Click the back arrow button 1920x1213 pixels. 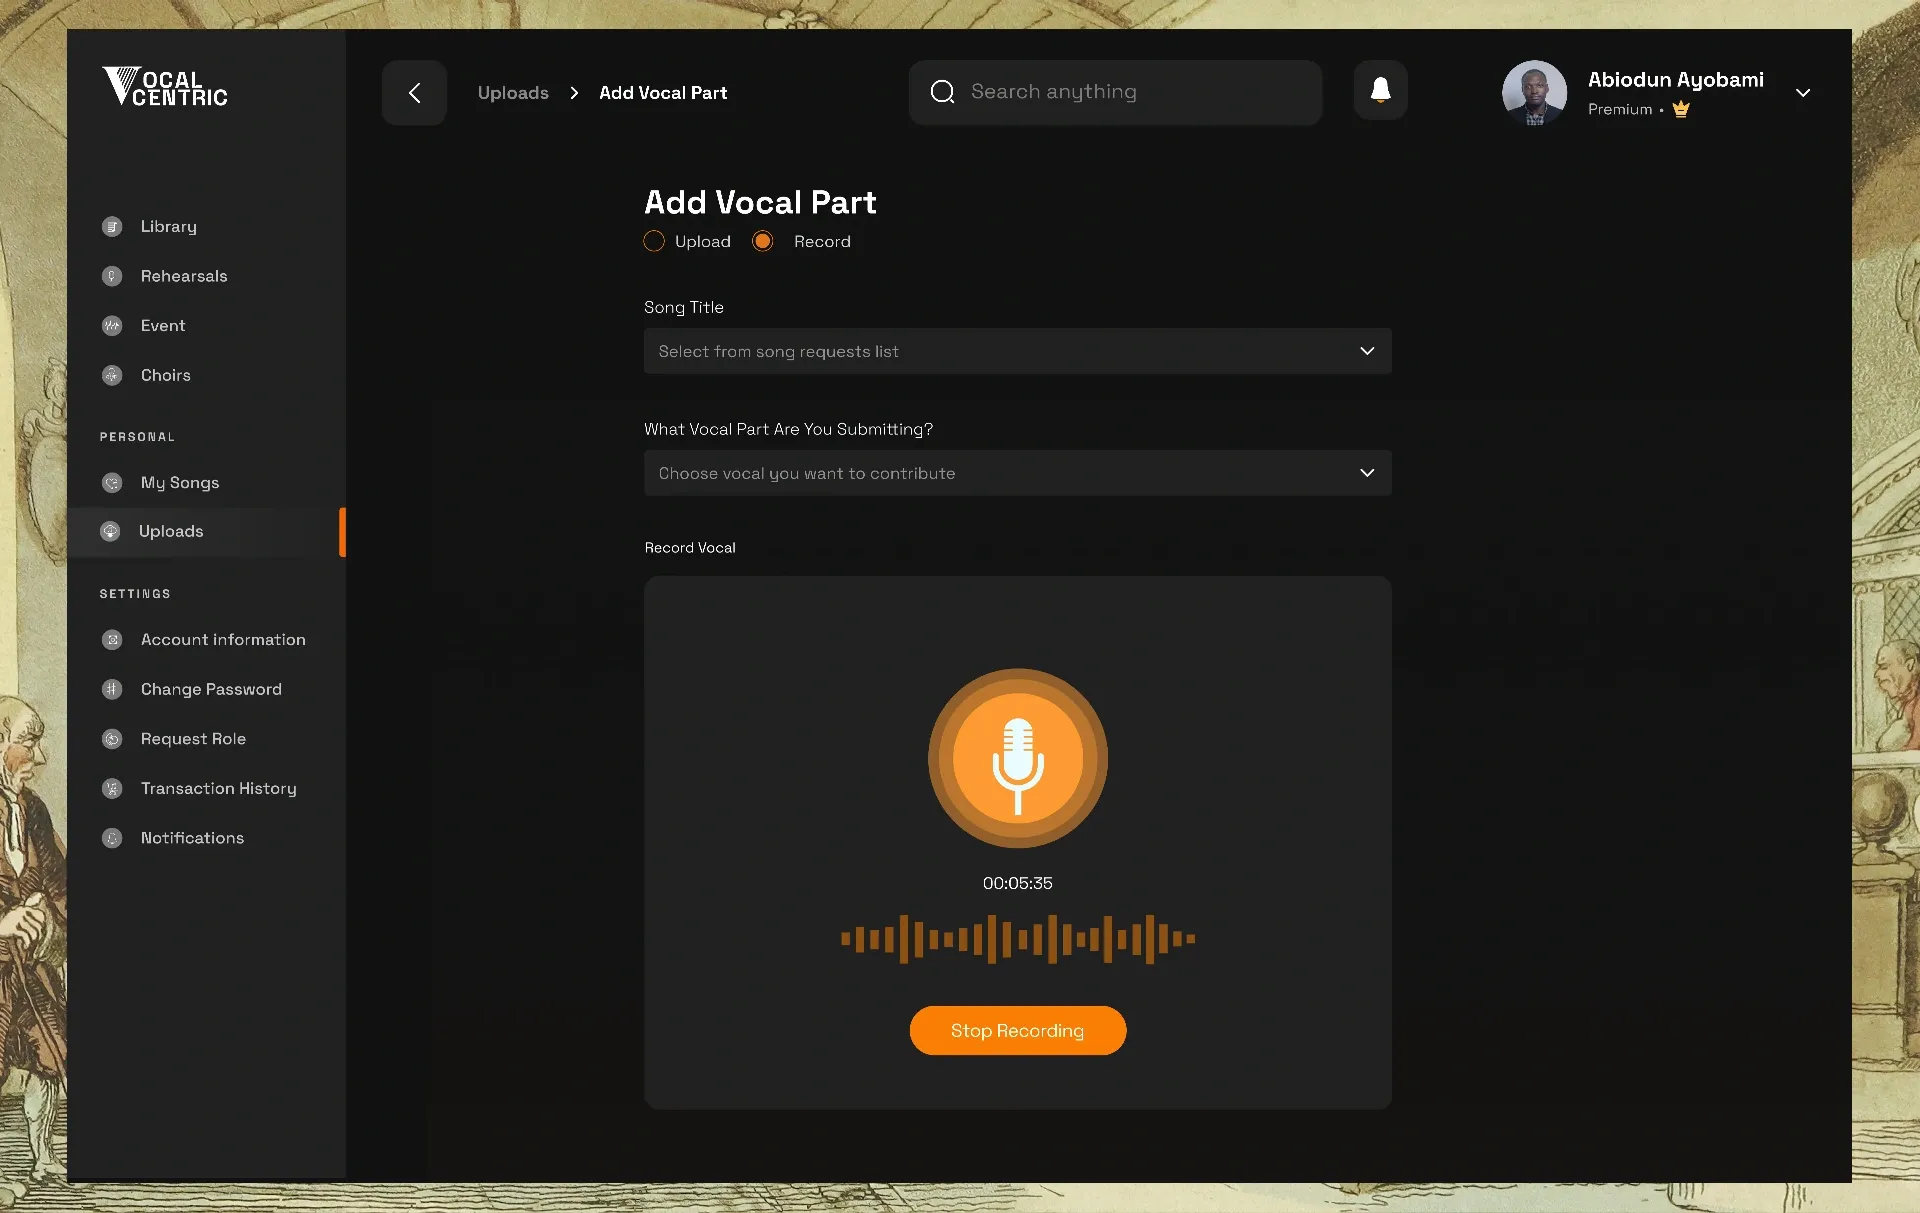click(x=414, y=93)
